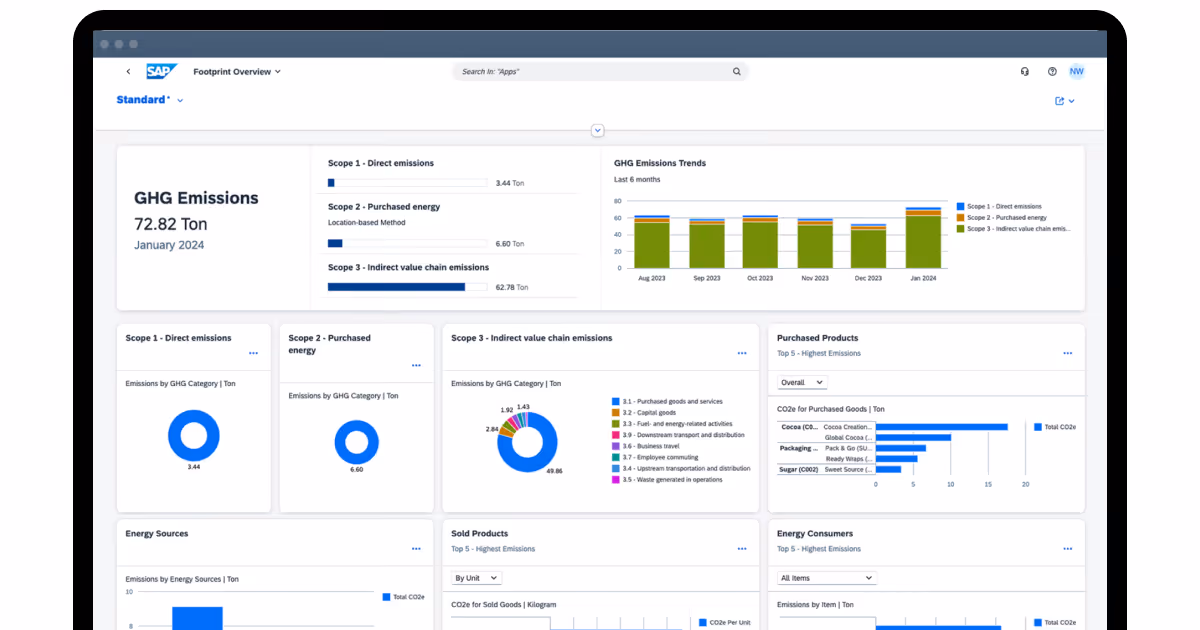The image size is (1200, 630).
Task: Expand the Footprint Overview app title menu
Action: [280, 71]
